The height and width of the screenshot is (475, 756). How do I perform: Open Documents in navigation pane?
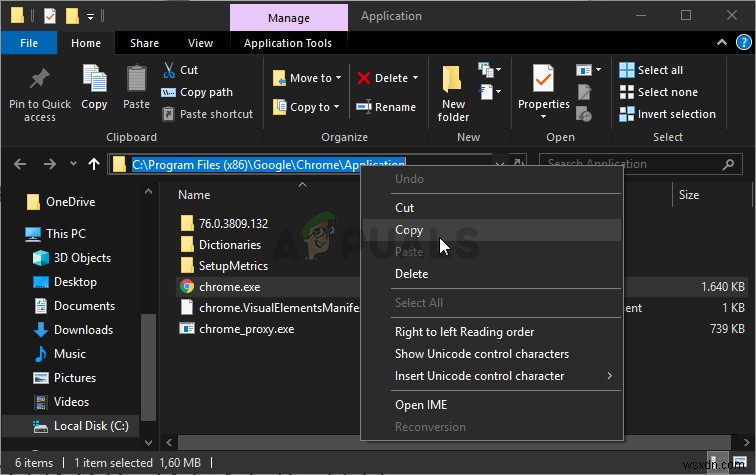(x=74, y=306)
